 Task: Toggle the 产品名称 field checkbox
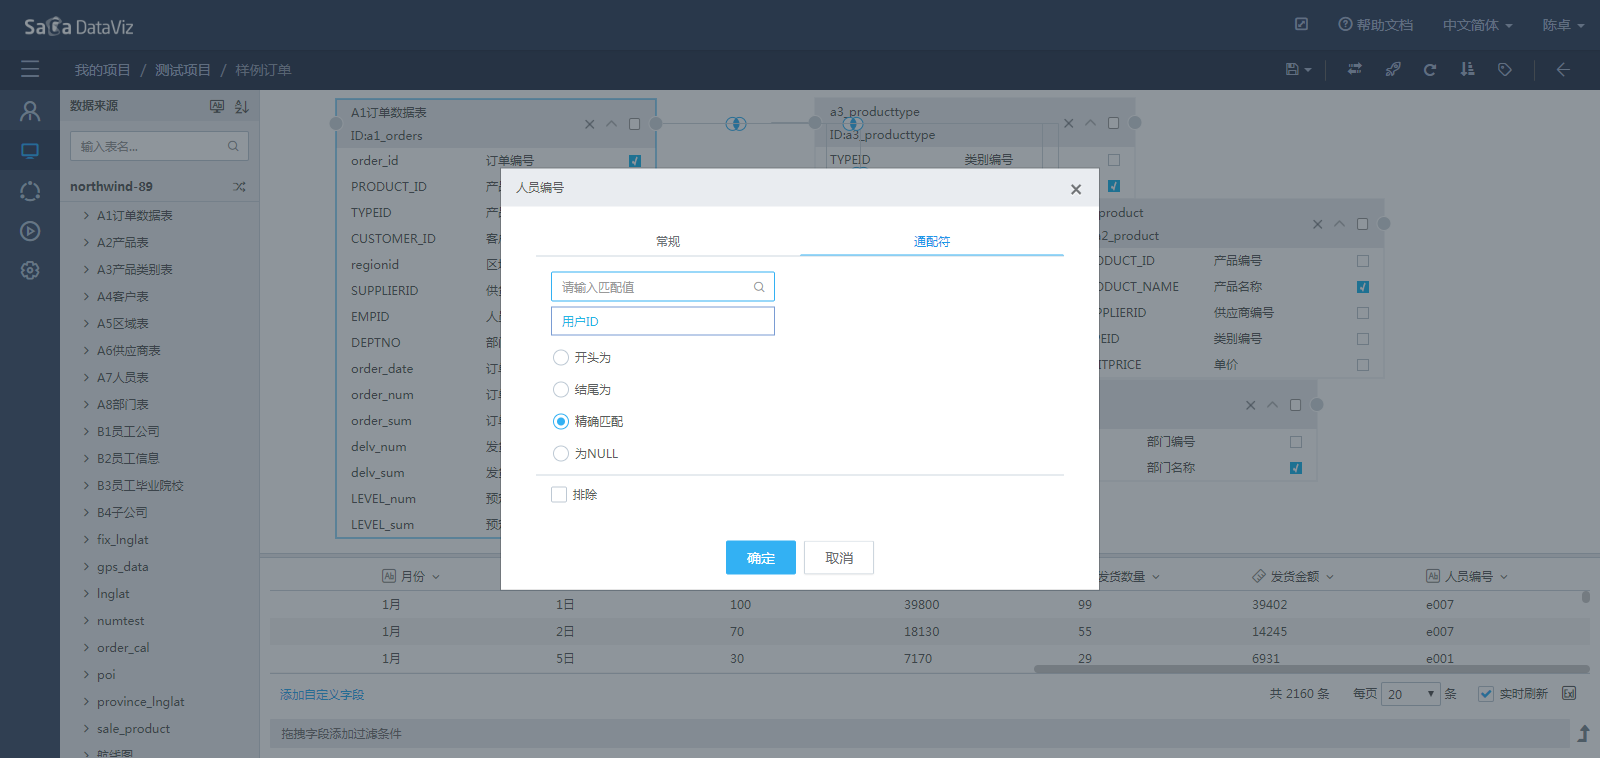[1363, 287]
